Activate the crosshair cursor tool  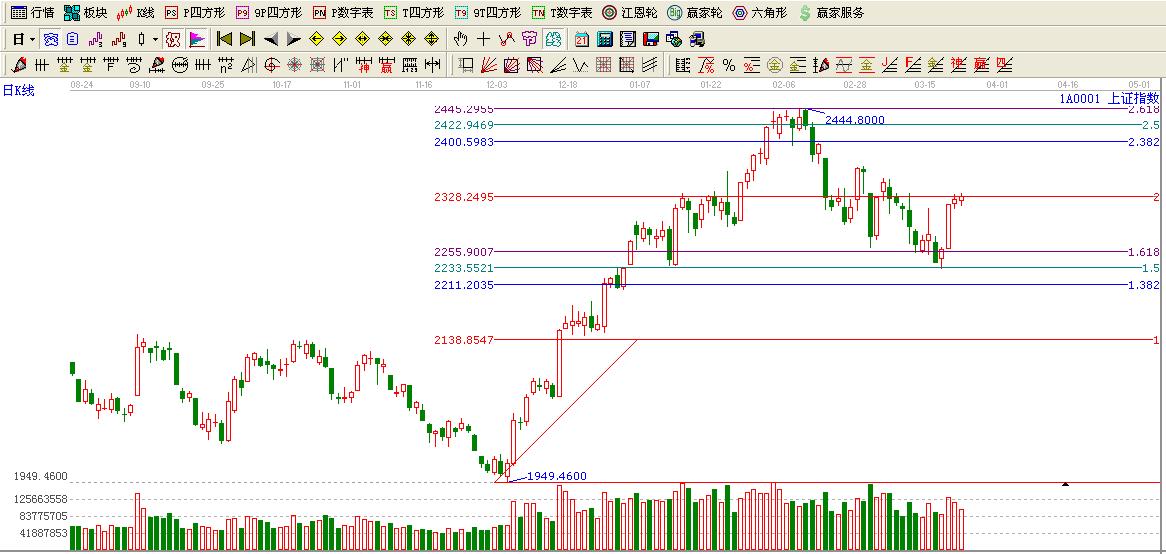click(483, 39)
